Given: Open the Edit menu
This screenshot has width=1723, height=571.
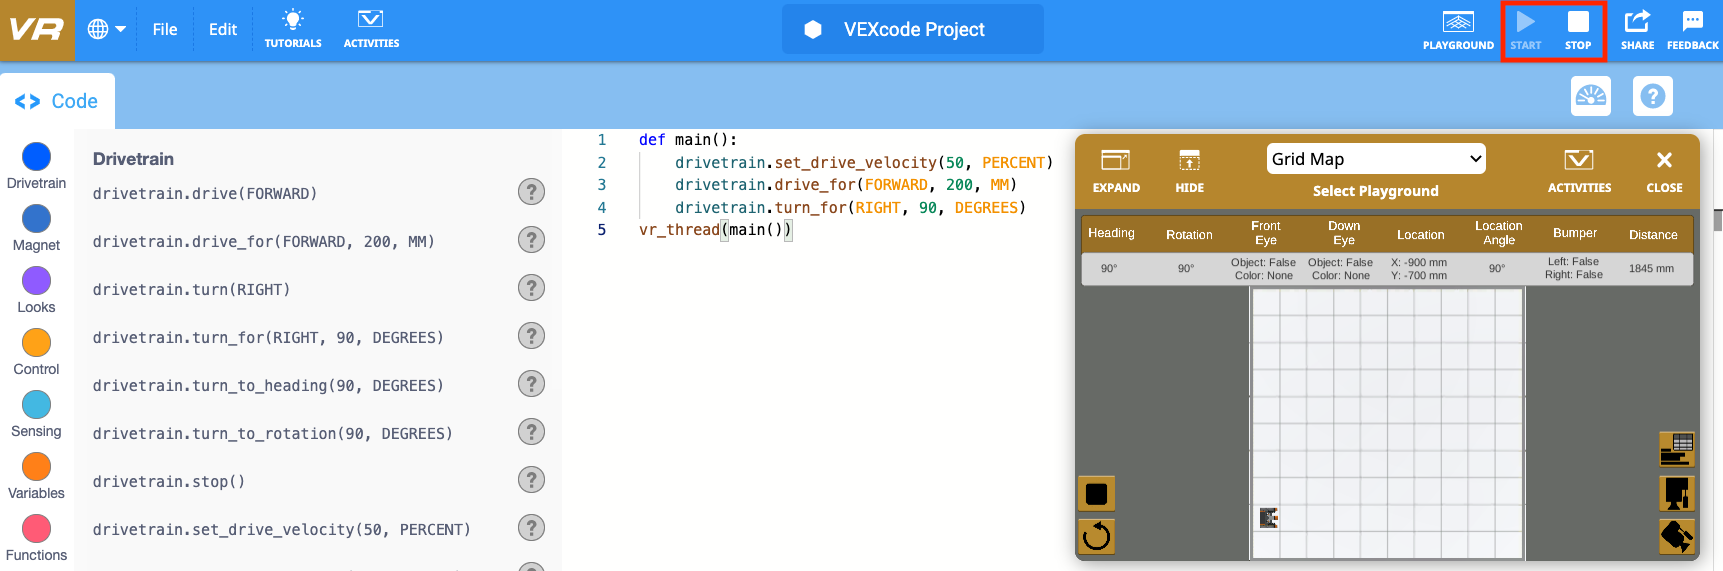Looking at the screenshot, I should point(223,30).
